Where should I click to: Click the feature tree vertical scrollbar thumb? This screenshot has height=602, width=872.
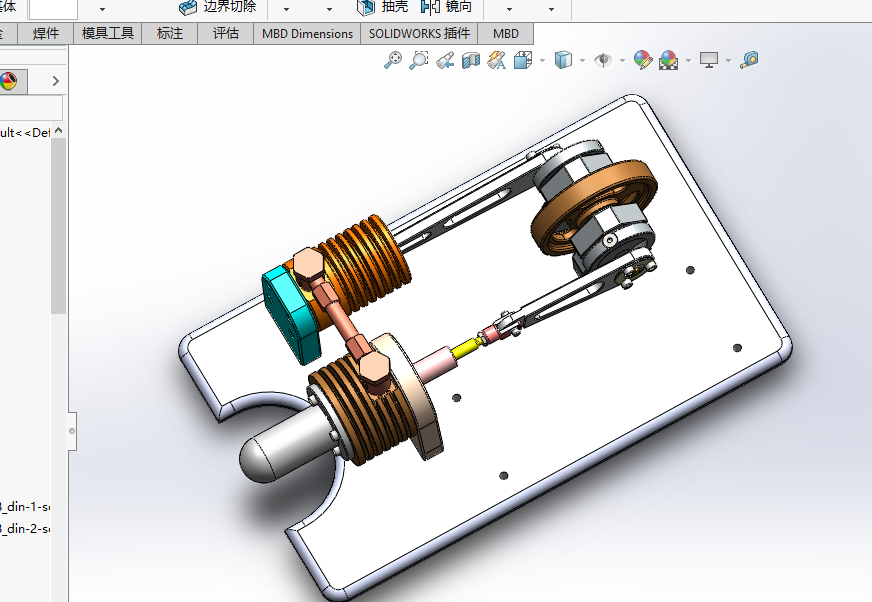59,225
